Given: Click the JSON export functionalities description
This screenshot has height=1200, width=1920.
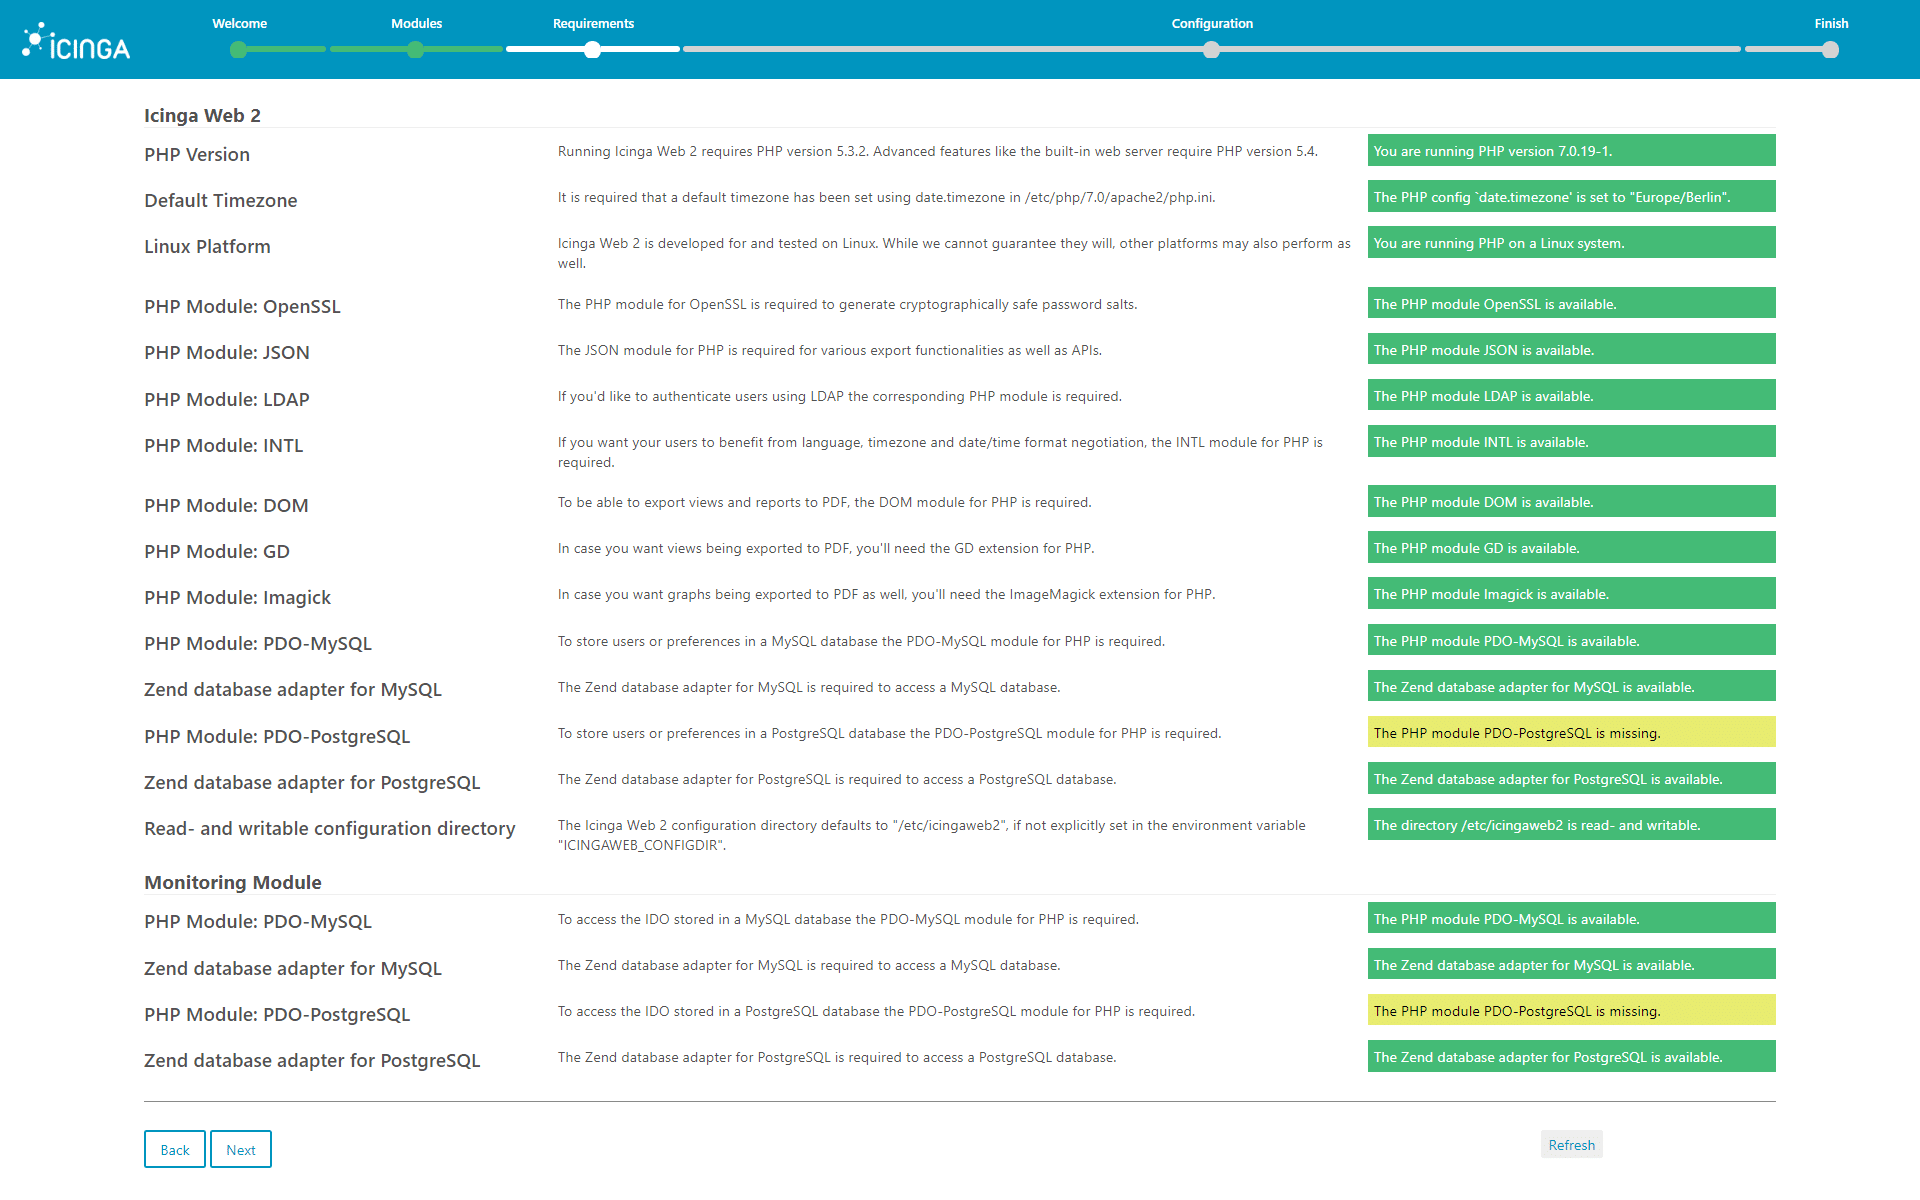Looking at the screenshot, I should click(830, 350).
